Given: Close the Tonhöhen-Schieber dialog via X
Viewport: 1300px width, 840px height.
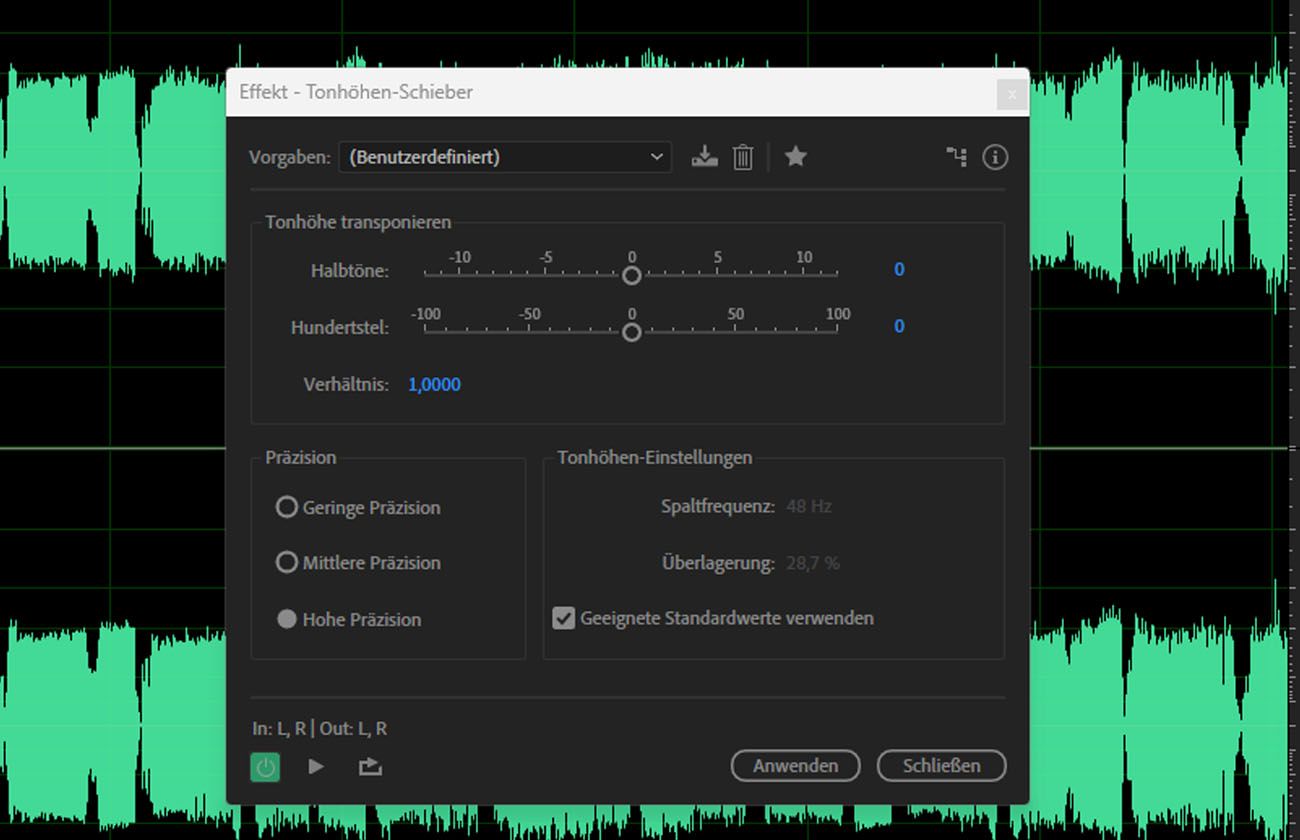Looking at the screenshot, I should coord(1012,94).
